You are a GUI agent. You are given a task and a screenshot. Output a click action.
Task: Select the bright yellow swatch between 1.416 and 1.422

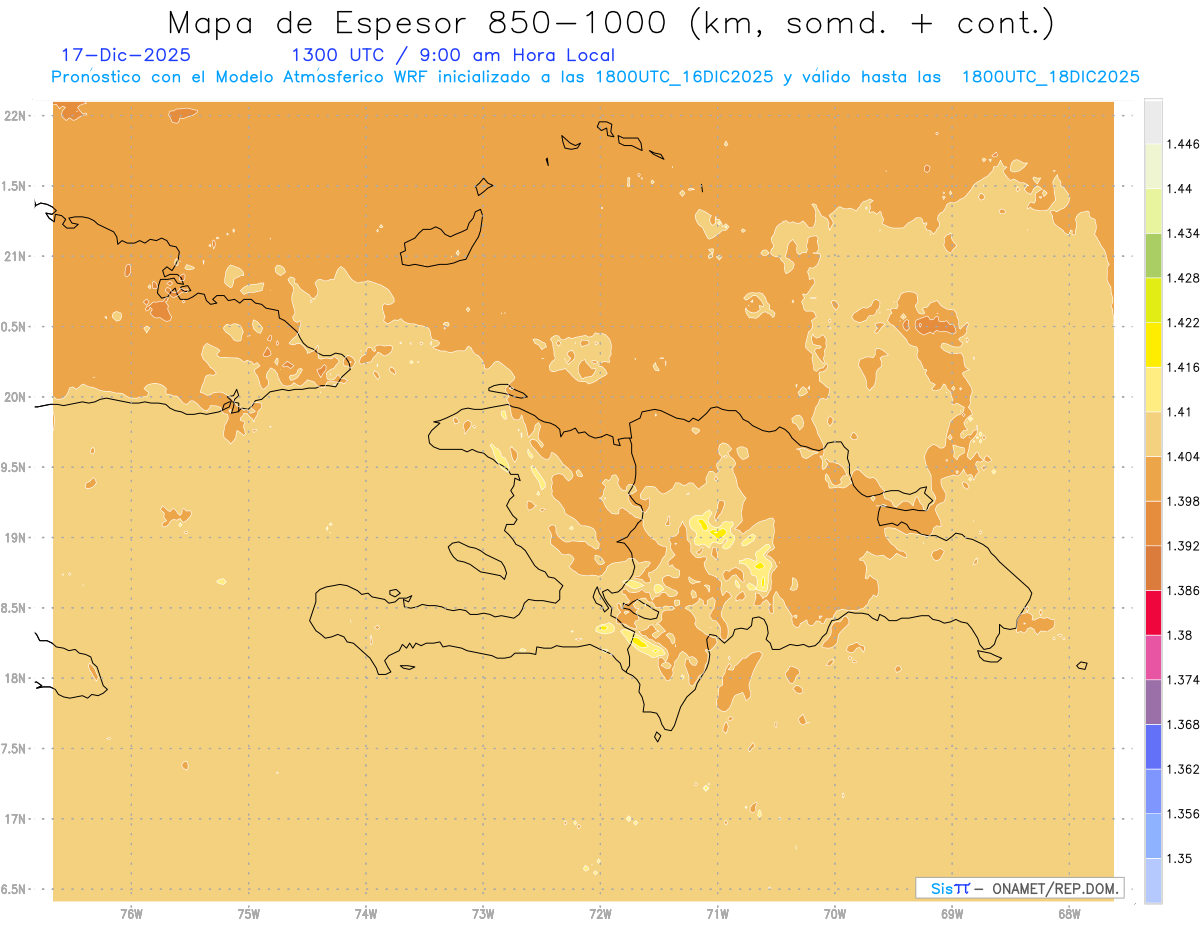point(1153,344)
